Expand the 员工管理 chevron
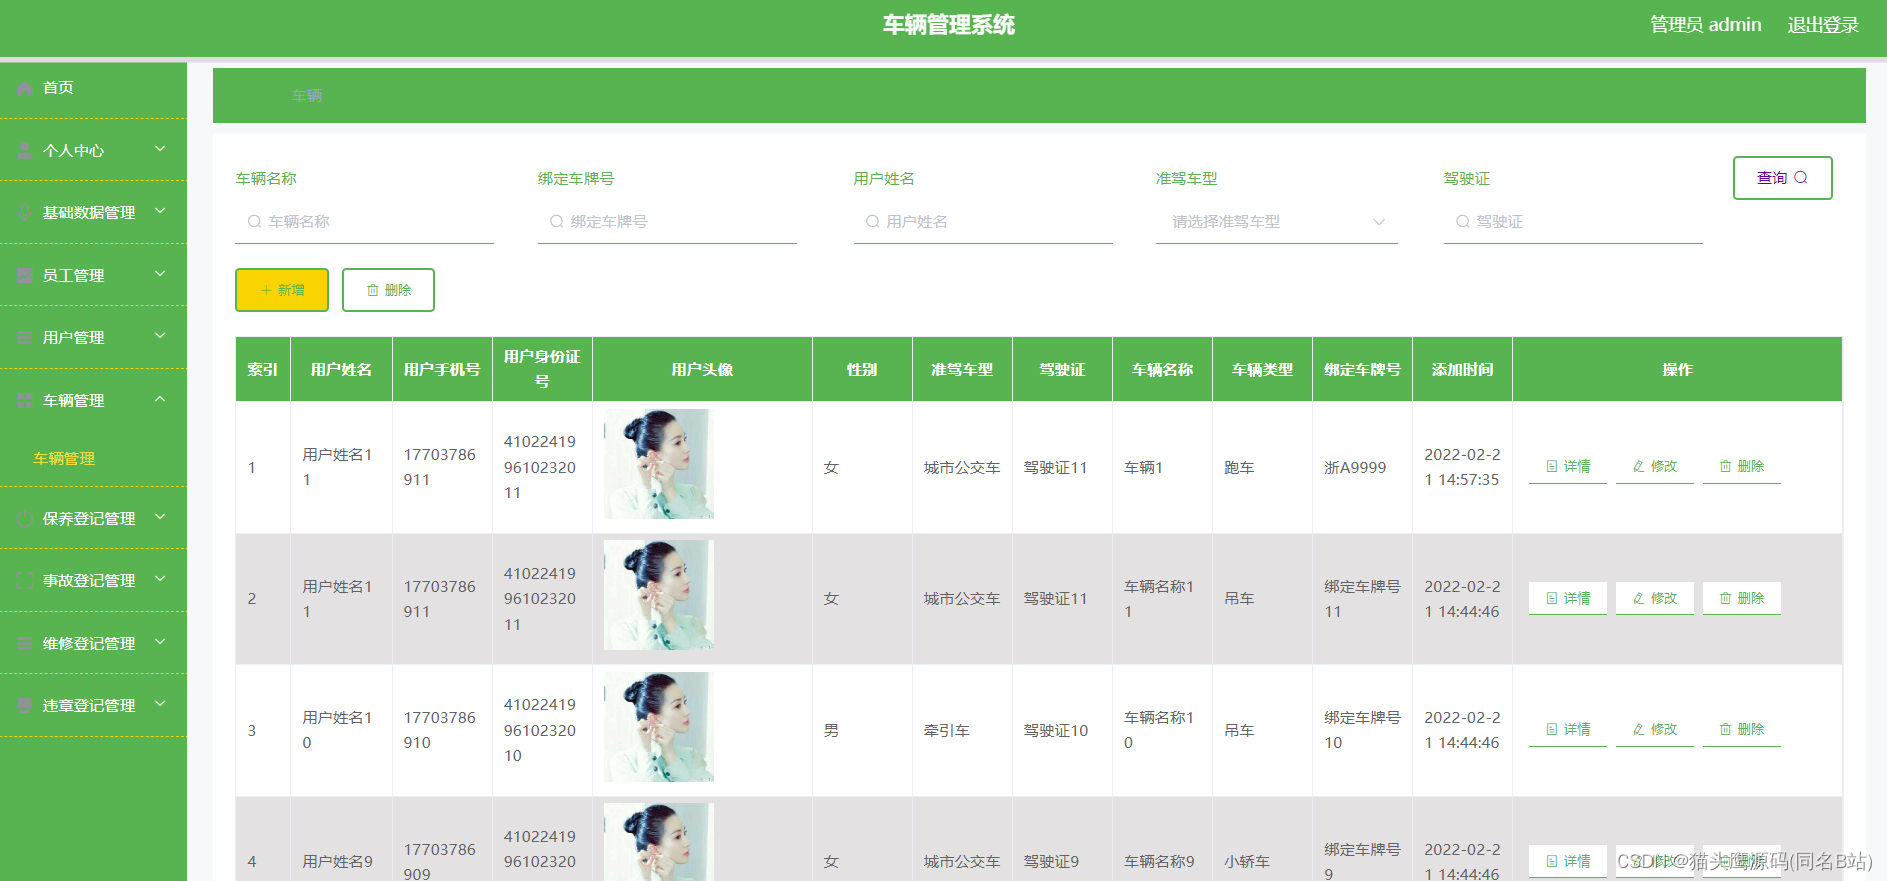The height and width of the screenshot is (881, 1887). click(160, 274)
